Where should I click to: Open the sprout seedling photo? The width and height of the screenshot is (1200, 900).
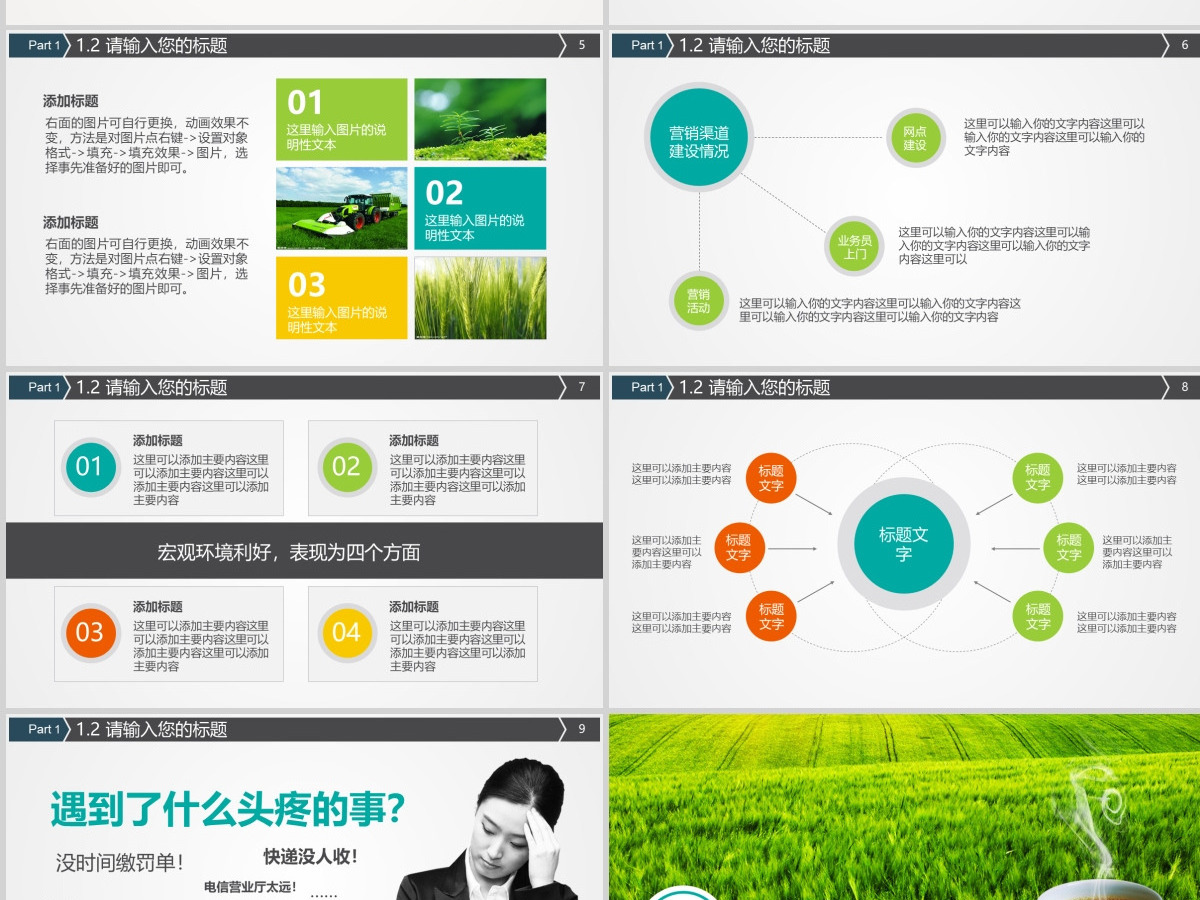coord(481,119)
